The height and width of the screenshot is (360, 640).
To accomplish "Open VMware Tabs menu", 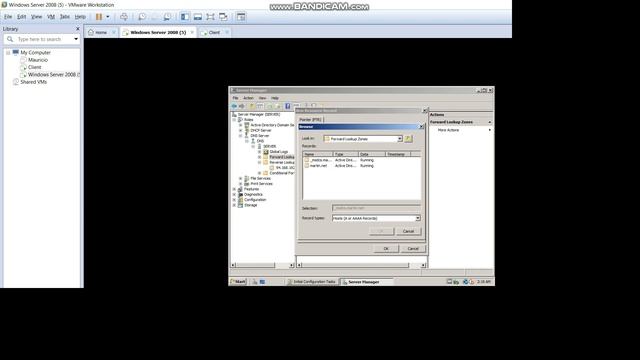I will tap(65, 17).
